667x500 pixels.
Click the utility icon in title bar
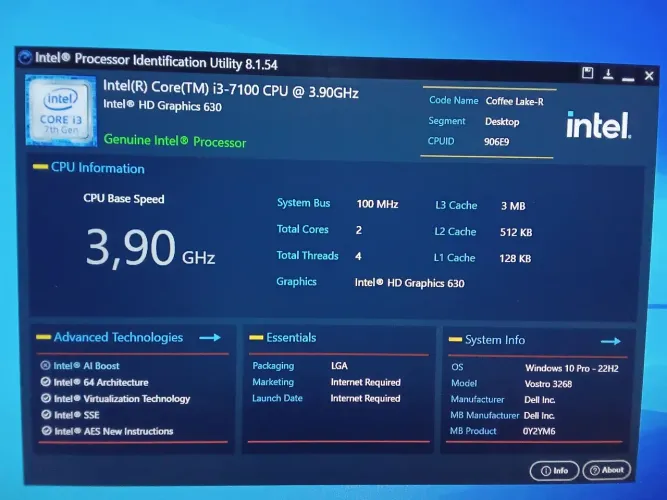25,57
